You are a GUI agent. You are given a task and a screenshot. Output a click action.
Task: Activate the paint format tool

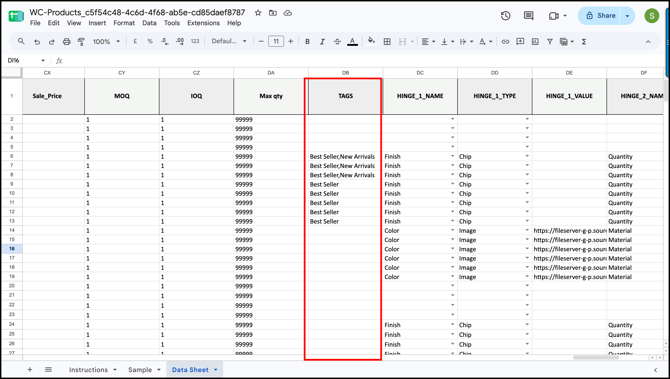click(x=81, y=41)
